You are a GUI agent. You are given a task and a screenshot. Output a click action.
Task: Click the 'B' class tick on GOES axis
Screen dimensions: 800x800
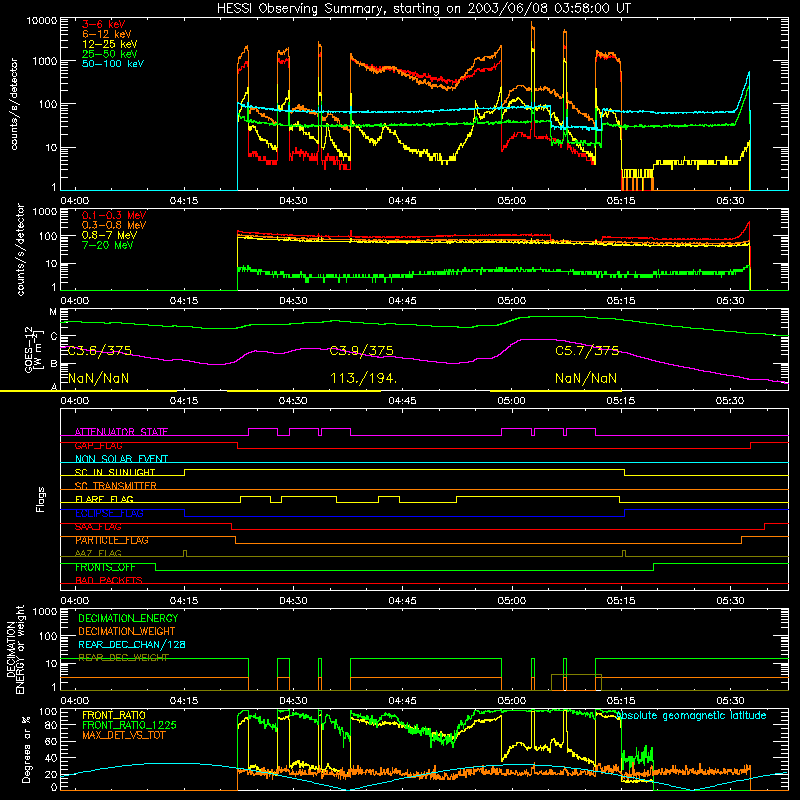[x=53, y=364]
